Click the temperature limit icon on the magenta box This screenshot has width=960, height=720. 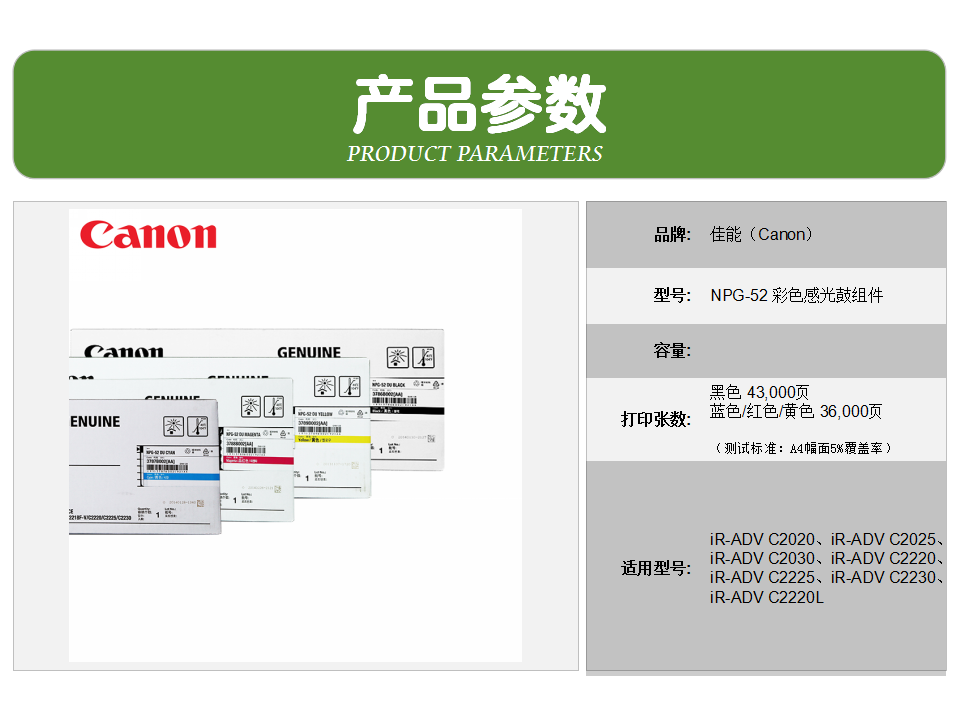[x=273, y=406]
